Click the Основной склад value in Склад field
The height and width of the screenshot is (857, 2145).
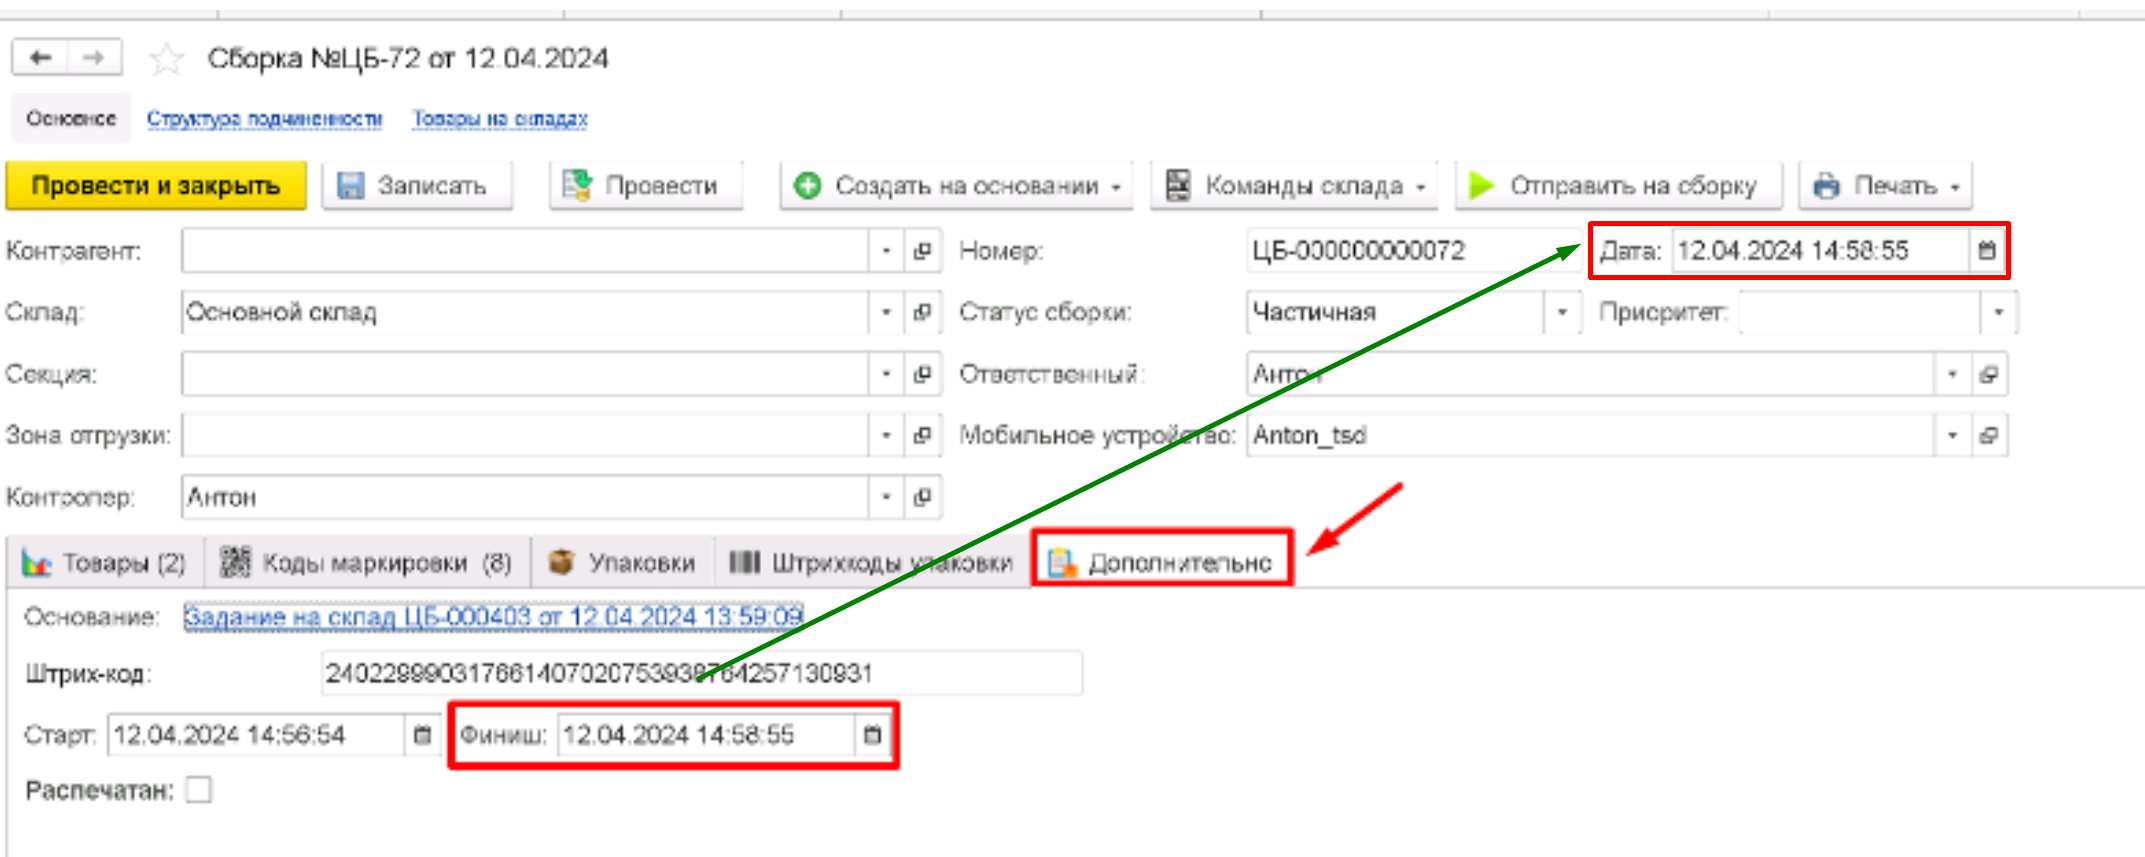click(x=281, y=312)
